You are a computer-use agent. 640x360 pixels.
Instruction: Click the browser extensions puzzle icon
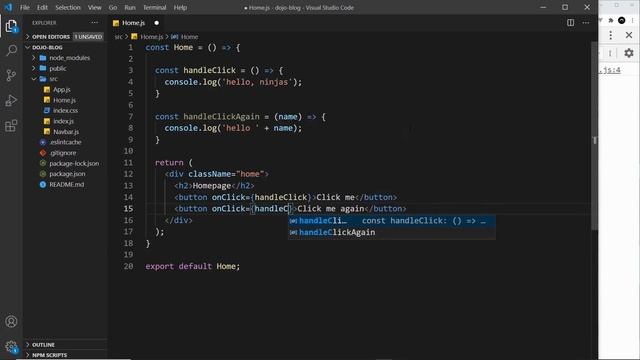(611, 20)
